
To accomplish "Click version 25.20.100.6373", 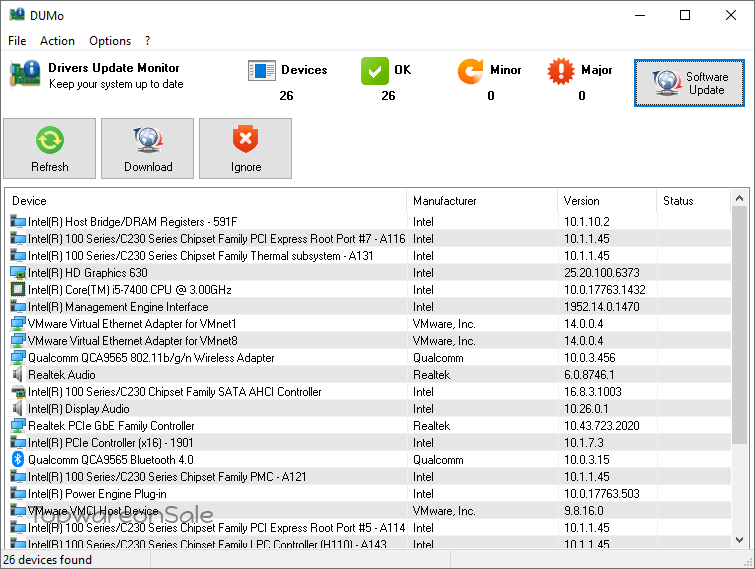I will [602, 272].
